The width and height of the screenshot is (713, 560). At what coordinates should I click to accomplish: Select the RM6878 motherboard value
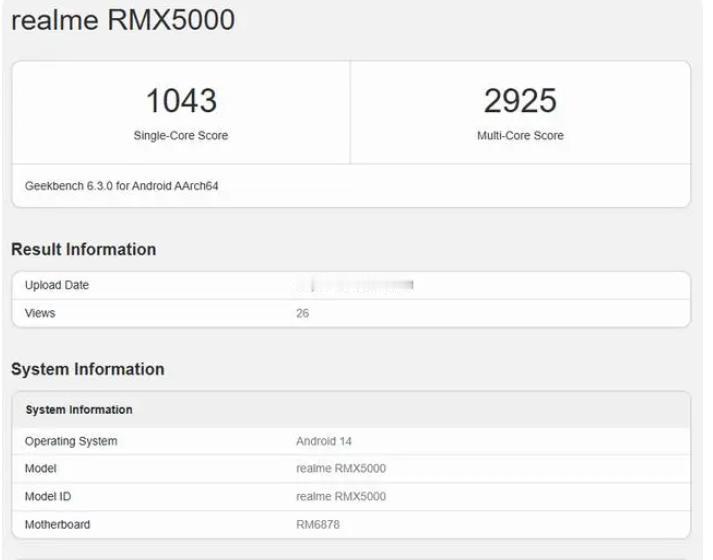pyautogui.click(x=318, y=525)
